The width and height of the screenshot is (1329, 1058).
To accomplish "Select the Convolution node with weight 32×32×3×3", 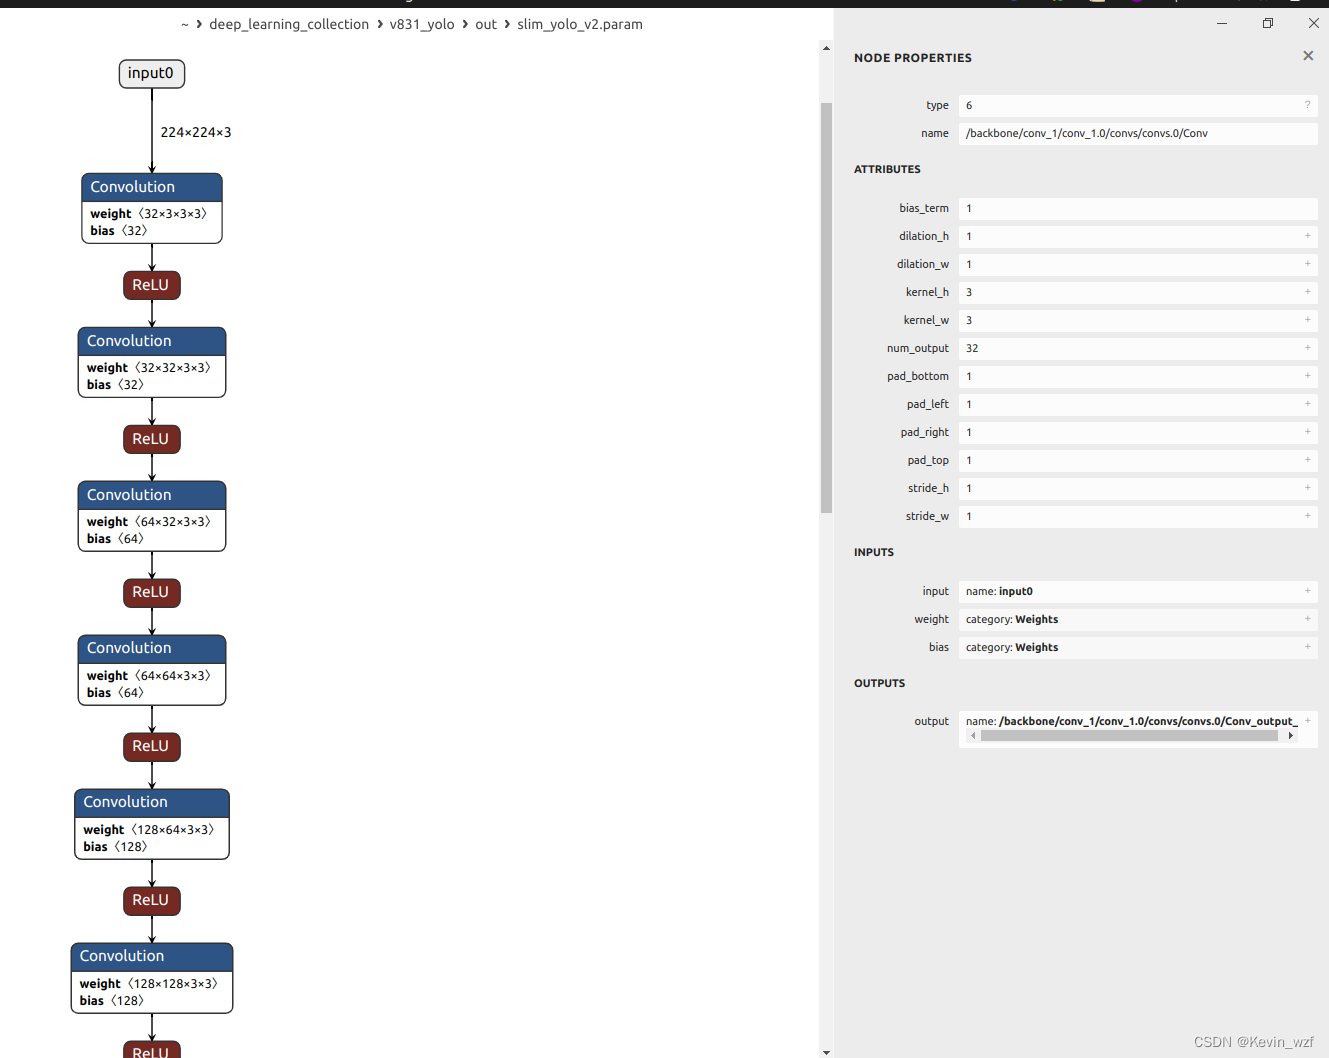I will (152, 362).
